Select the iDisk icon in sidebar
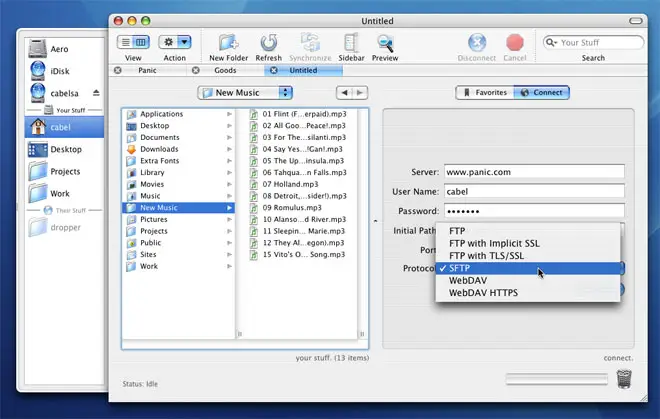Viewport: 660px width, 419px height. 38,69
